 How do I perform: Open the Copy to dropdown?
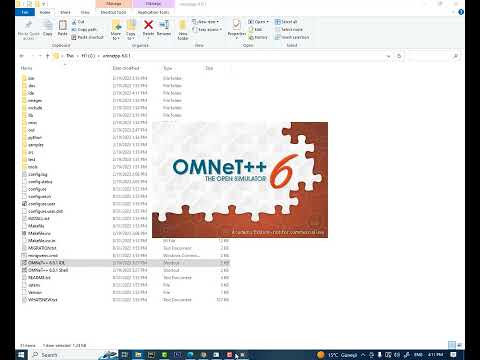point(131,30)
